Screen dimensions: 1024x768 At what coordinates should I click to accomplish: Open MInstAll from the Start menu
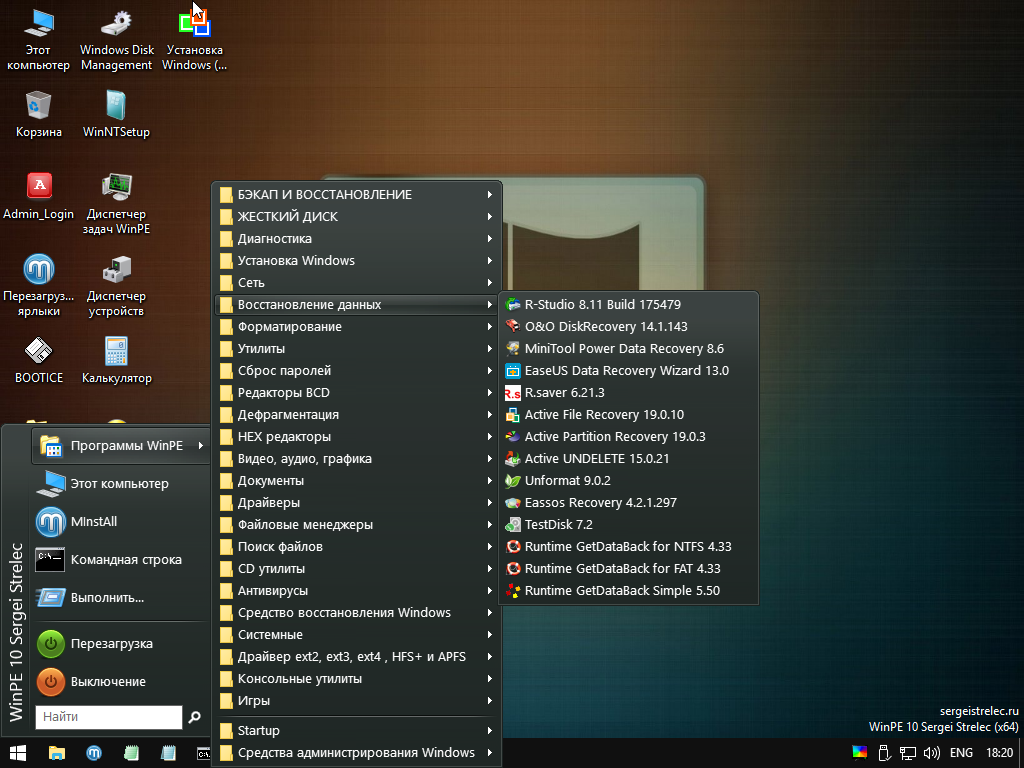coord(121,521)
